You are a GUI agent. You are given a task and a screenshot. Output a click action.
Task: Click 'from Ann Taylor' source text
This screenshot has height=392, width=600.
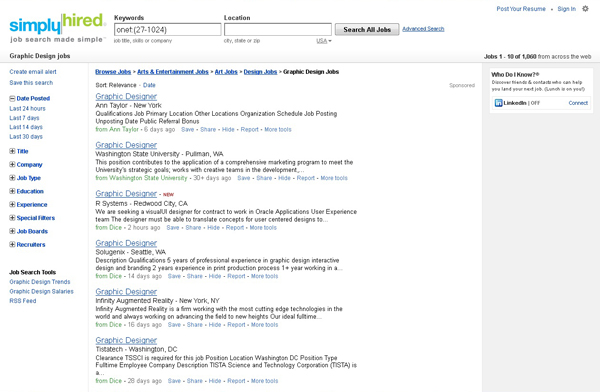pyautogui.click(x=117, y=129)
